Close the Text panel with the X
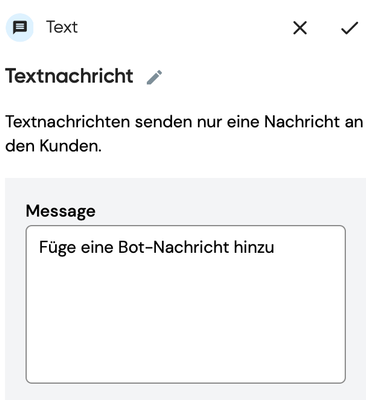 [300, 28]
